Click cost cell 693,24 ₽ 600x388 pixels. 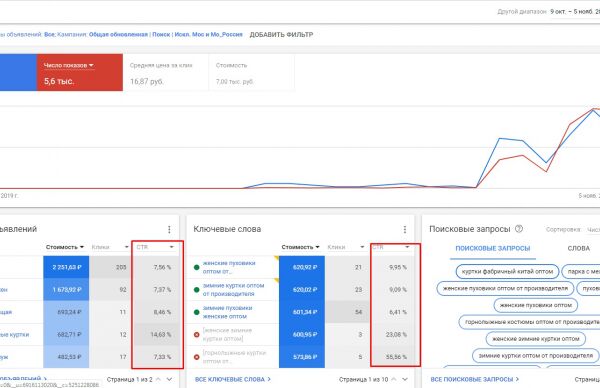pos(66,312)
